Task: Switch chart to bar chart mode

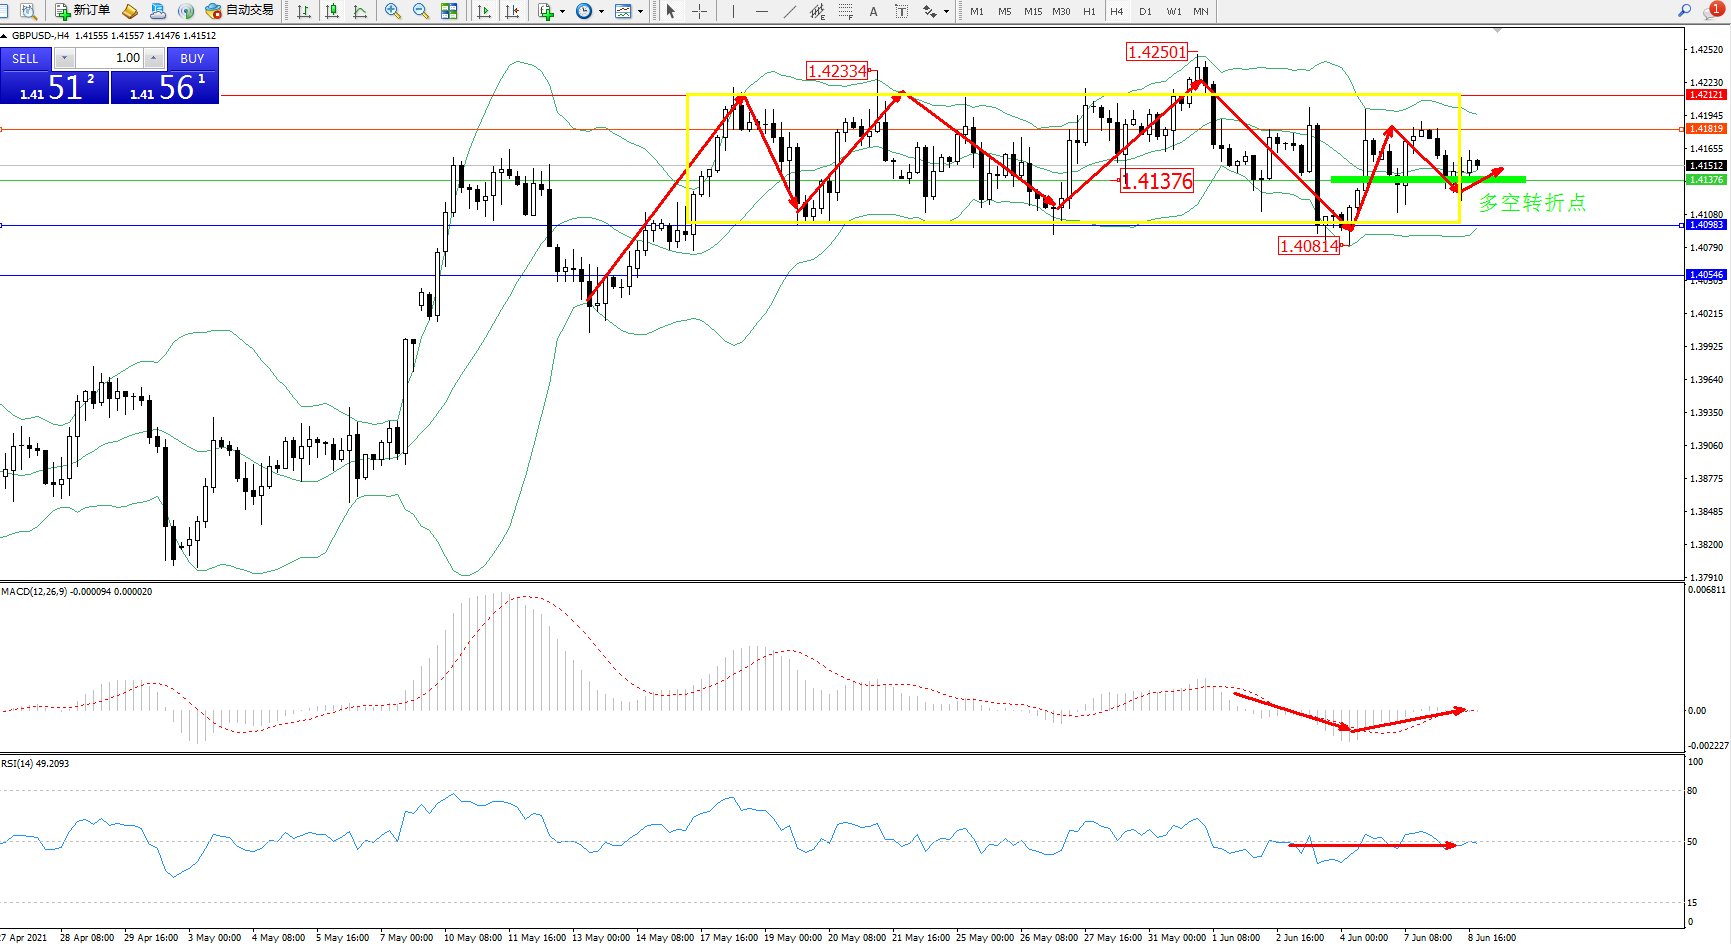Action: [x=304, y=11]
